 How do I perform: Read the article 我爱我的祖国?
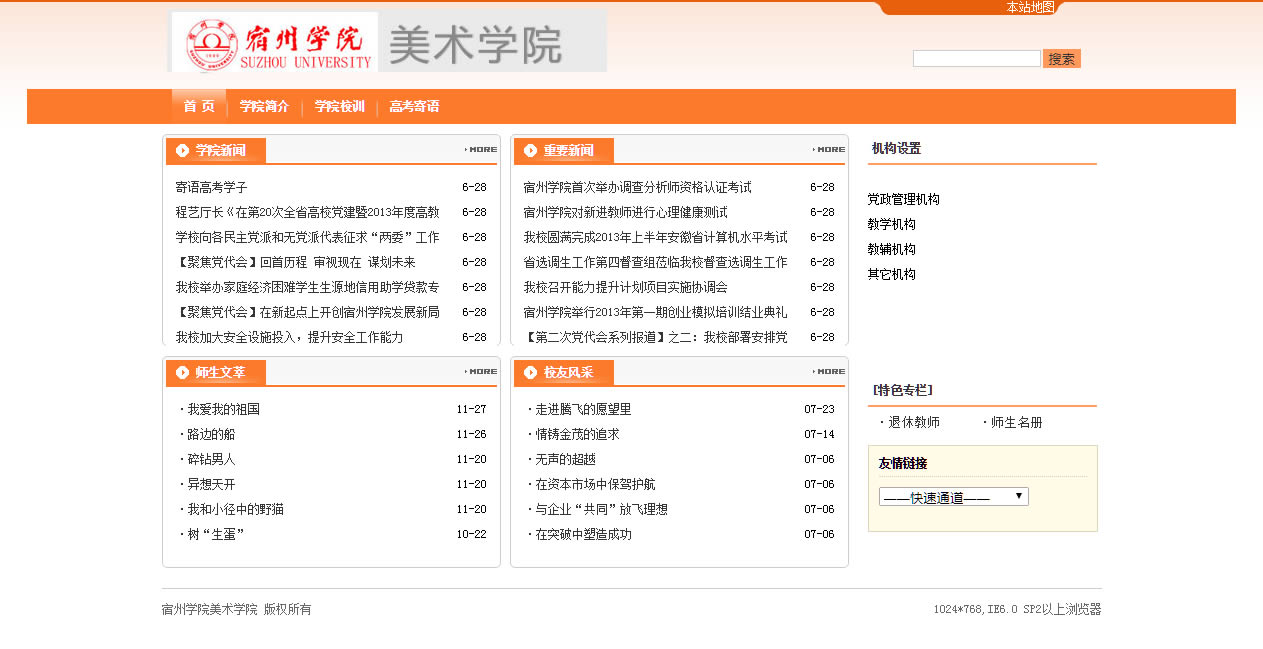(x=223, y=410)
